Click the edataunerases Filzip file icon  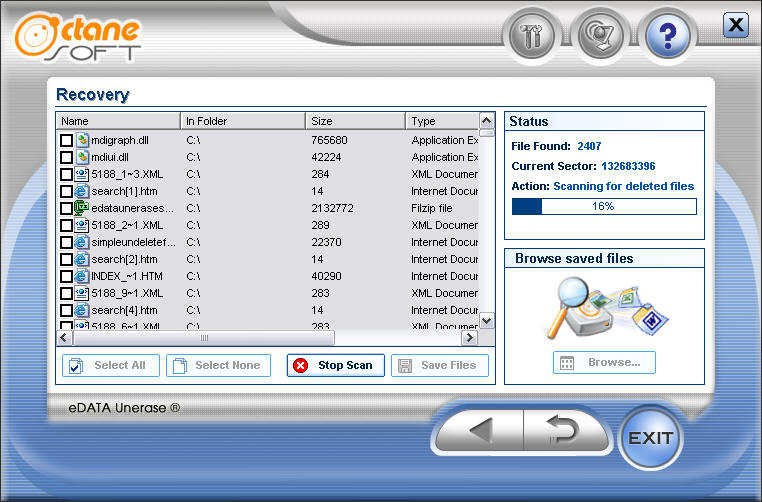(x=82, y=208)
